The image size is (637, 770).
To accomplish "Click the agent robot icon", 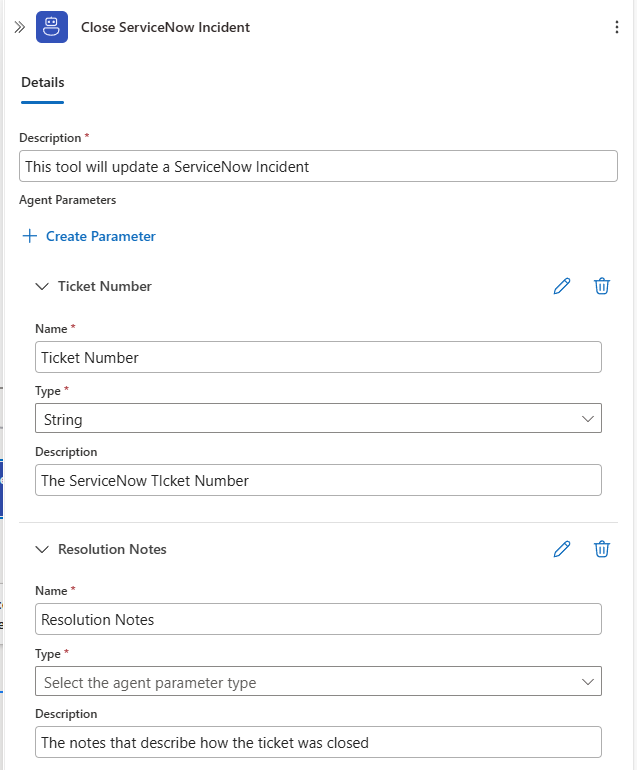I will (52, 27).
